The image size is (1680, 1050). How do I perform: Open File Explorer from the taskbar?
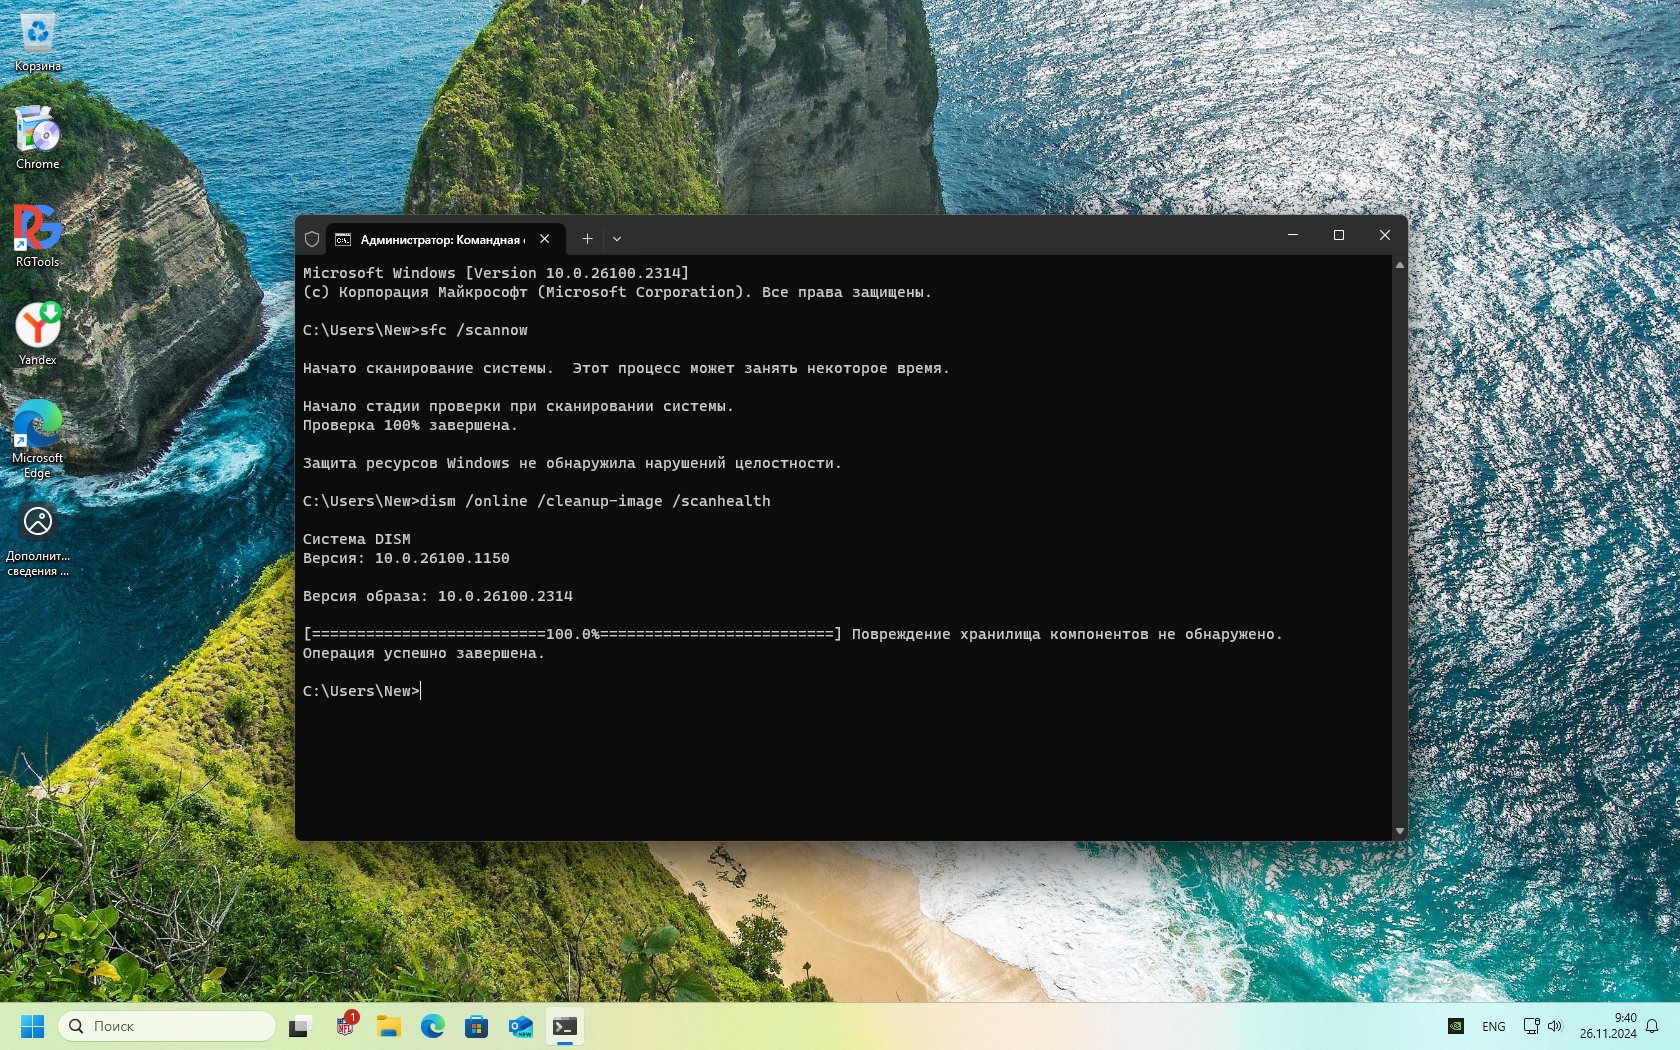point(388,1026)
